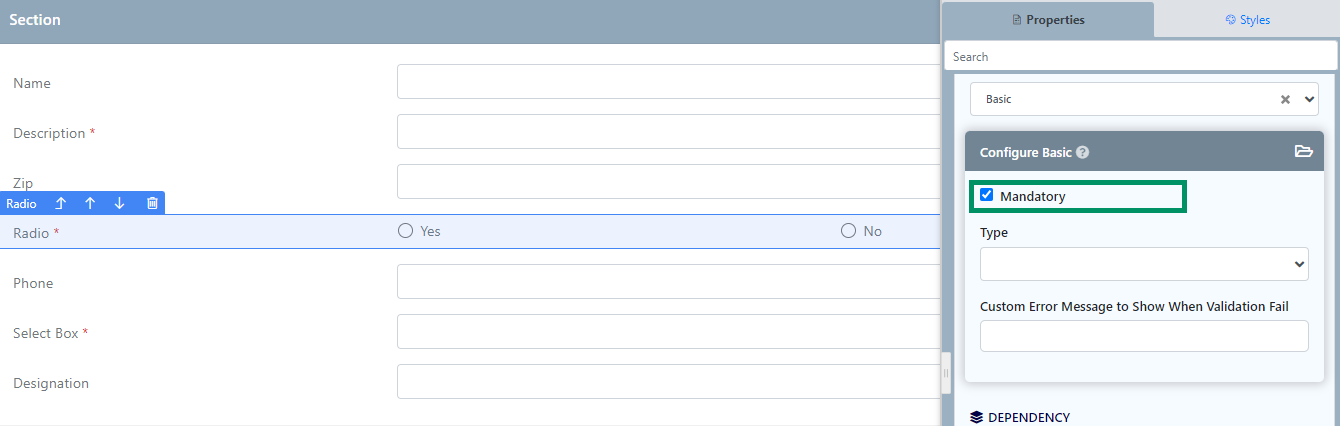Delete the Radio field with trash icon
The image size is (1340, 426).
tap(152, 203)
